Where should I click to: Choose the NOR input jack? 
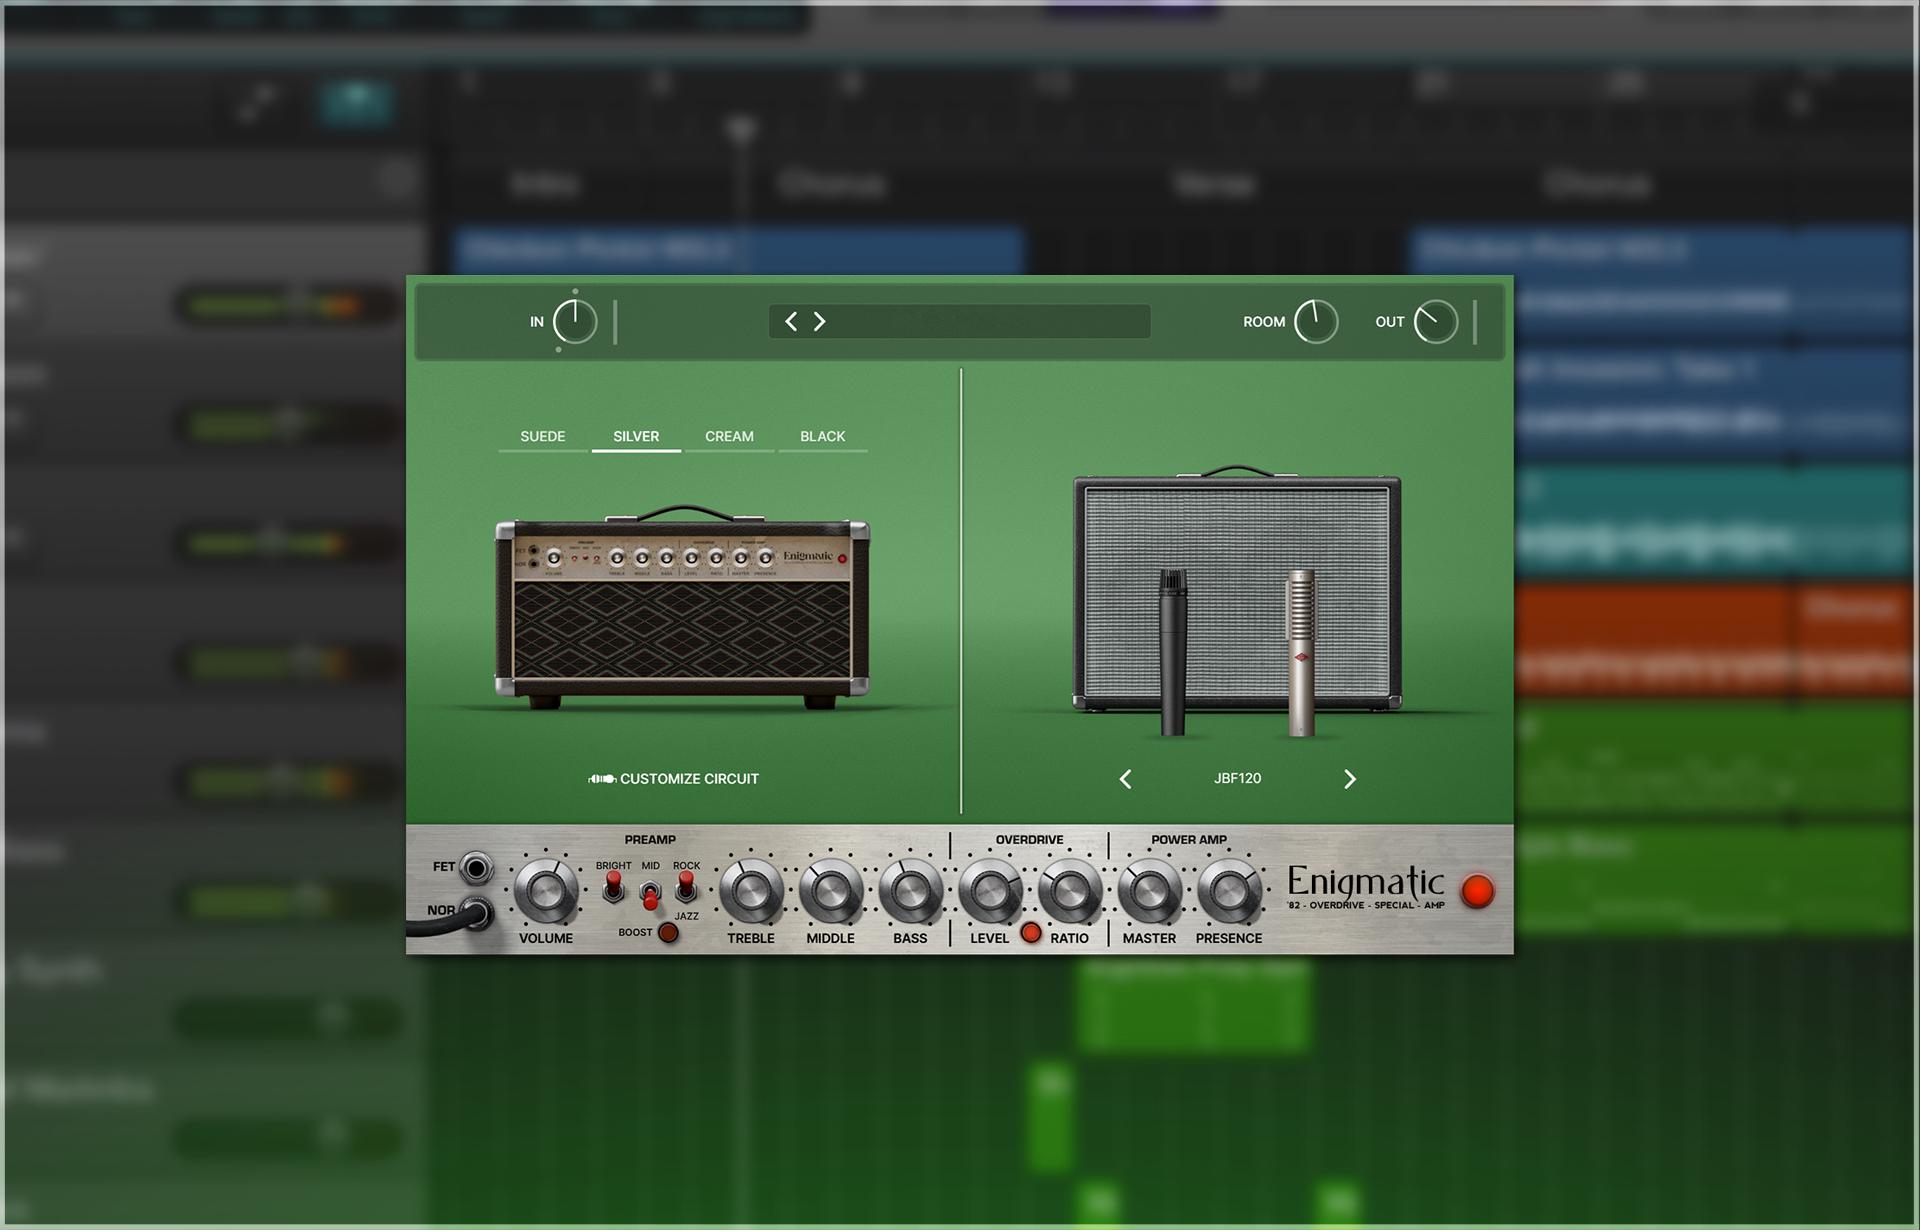coord(478,911)
